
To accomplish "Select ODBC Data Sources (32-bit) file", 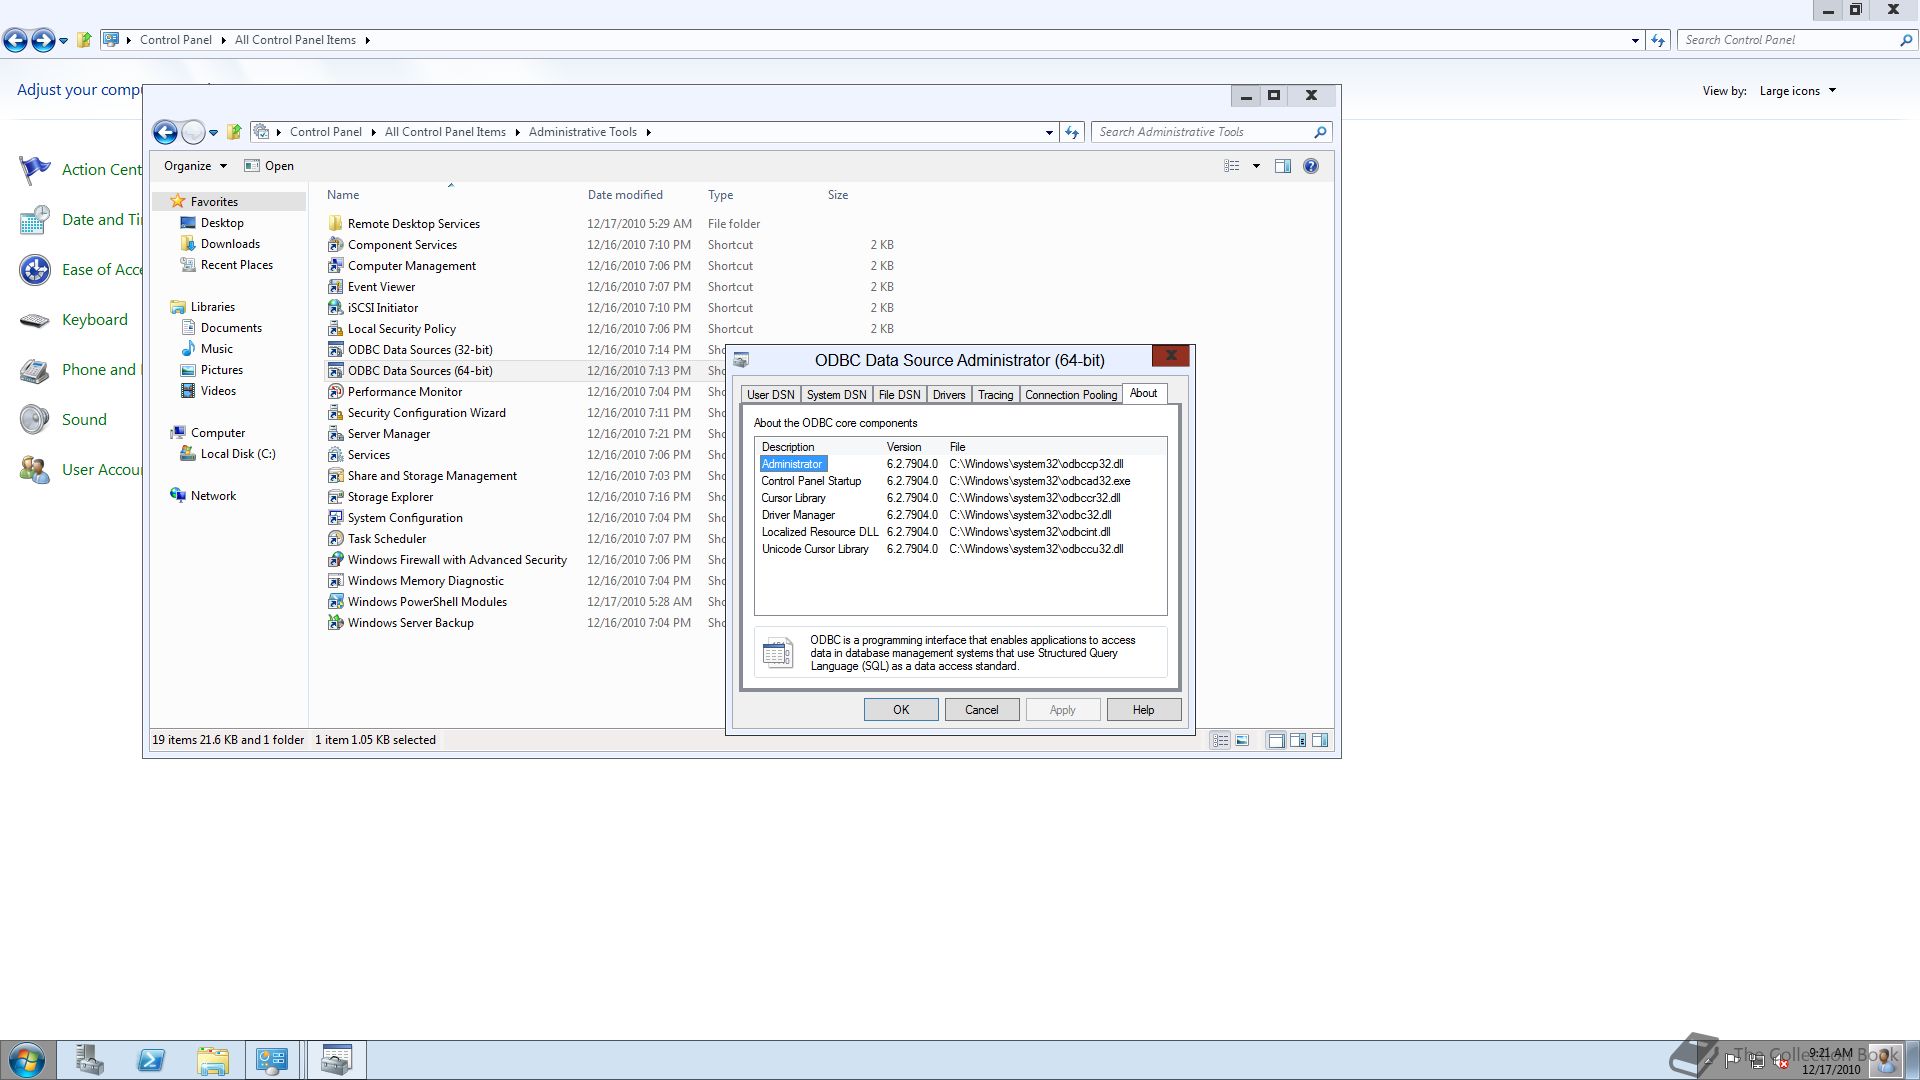I will pos(420,350).
